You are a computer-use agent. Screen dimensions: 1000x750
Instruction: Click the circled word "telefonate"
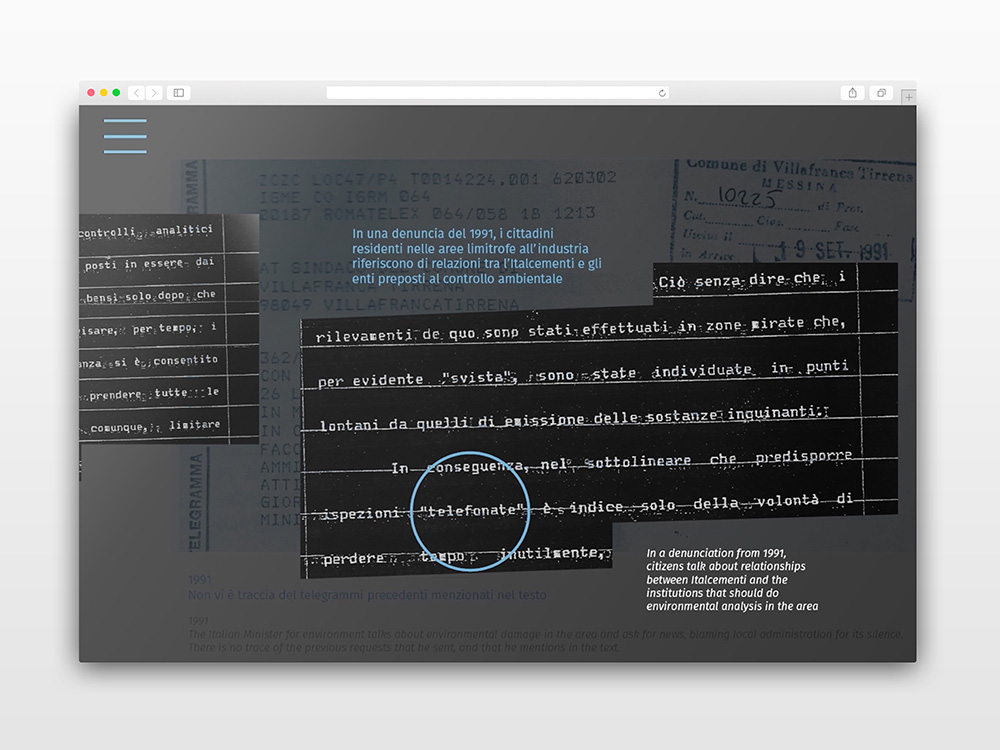point(471,510)
